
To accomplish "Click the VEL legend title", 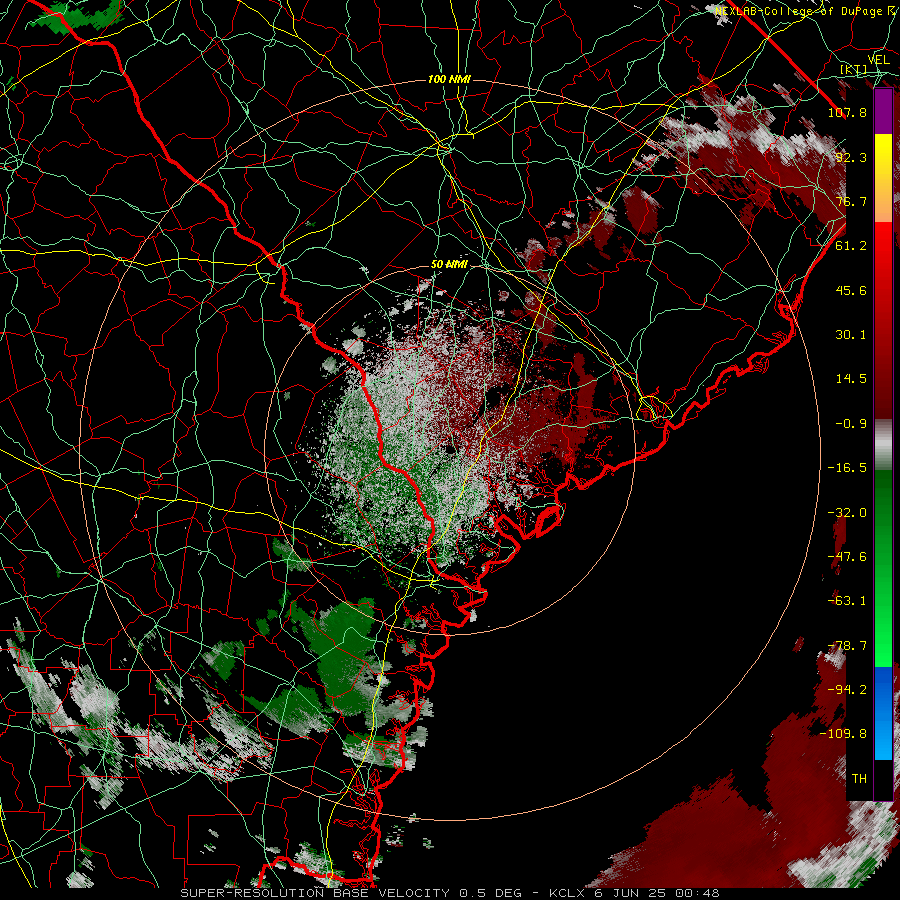I will (x=878, y=60).
